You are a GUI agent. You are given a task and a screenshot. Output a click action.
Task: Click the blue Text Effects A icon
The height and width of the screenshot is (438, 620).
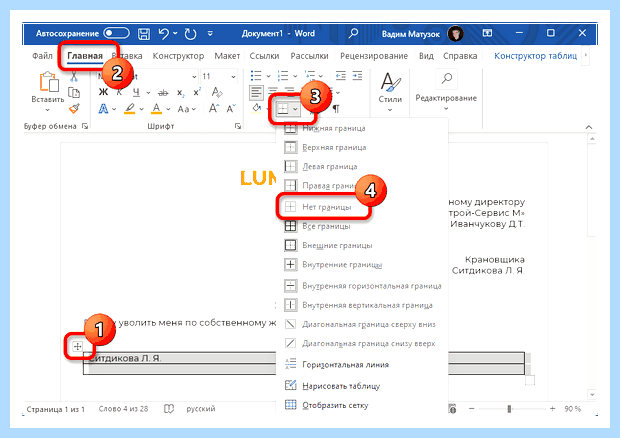coord(104,108)
